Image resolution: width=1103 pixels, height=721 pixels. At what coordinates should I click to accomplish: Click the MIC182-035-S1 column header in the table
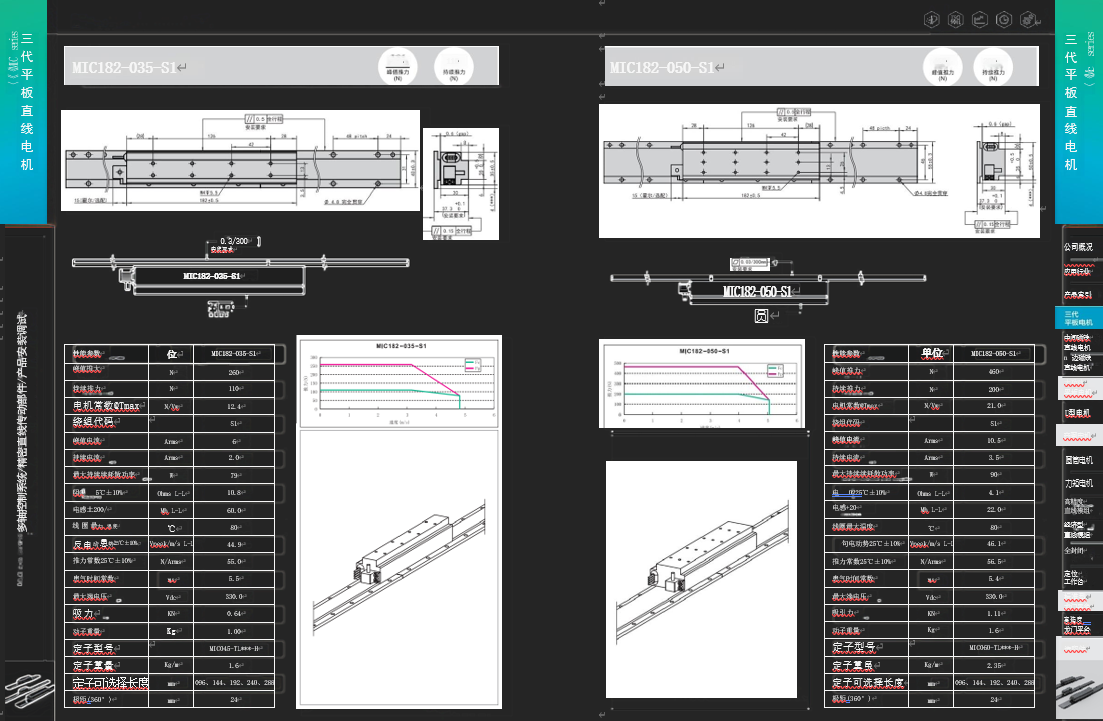pyautogui.click(x=234, y=354)
